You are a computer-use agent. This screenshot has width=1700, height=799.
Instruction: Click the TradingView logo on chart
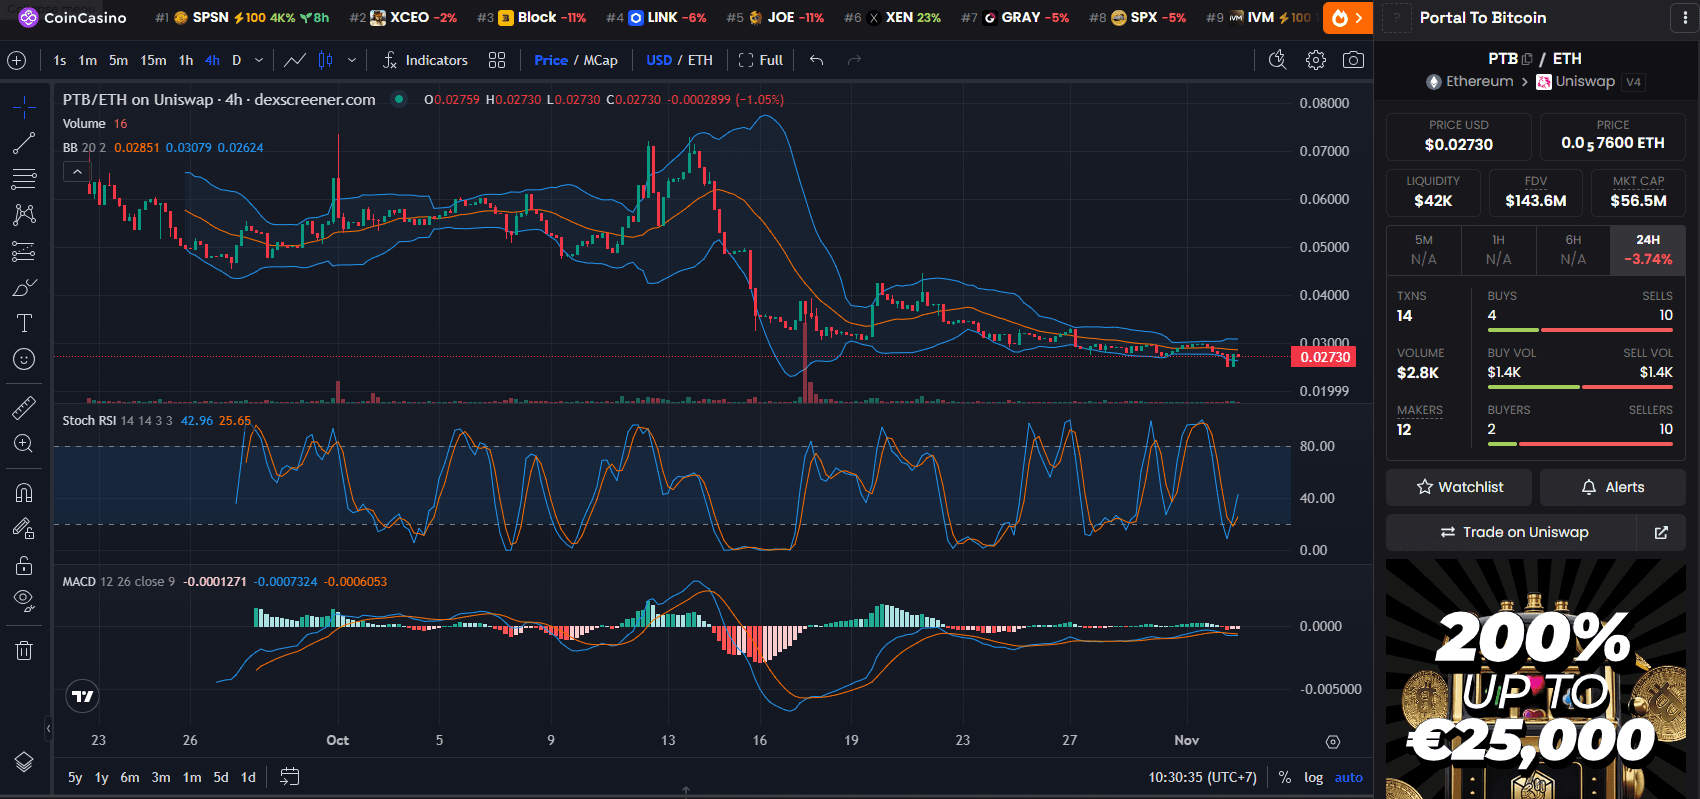(83, 696)
